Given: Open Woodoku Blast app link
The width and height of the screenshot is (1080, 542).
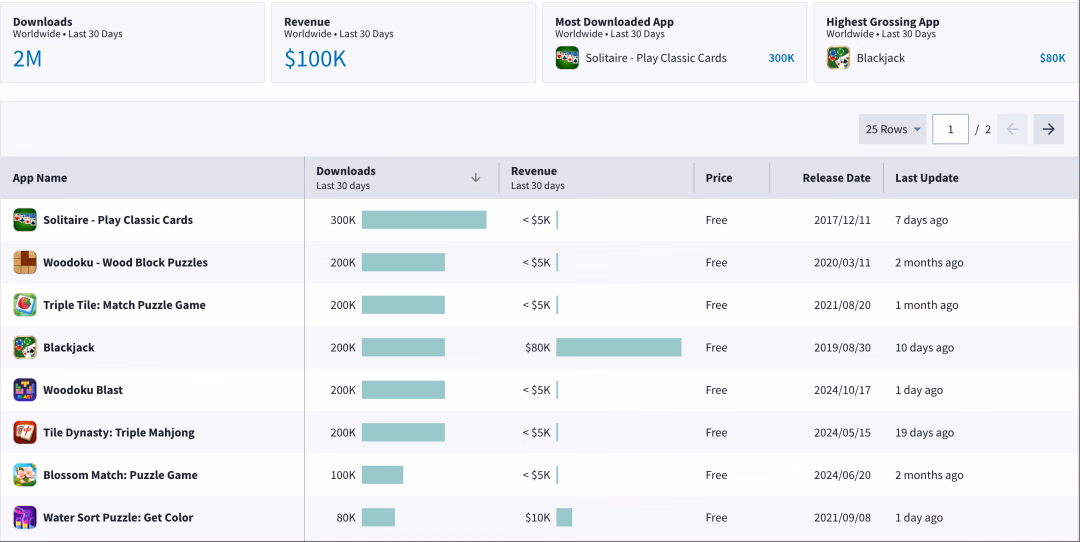Looking at the screenshot, I should coord(83,390).
